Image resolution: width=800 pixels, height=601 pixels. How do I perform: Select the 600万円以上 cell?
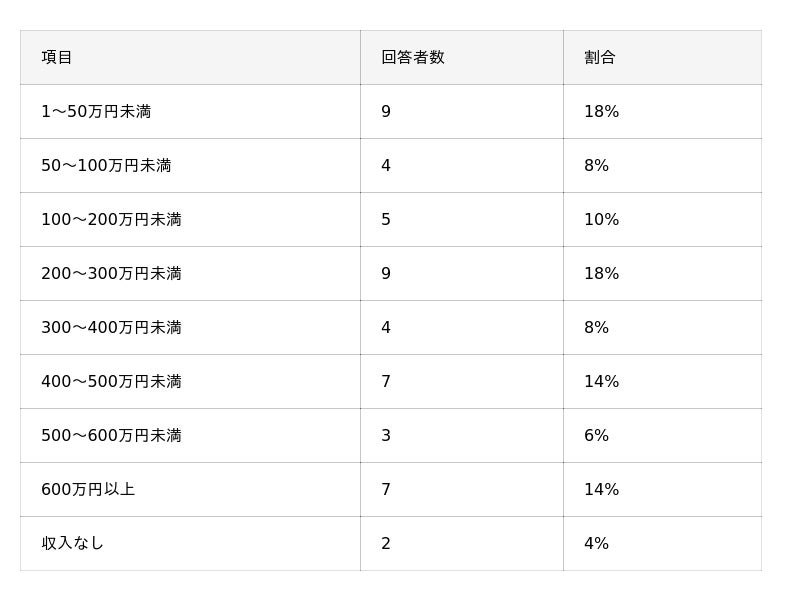click(88, 490)
